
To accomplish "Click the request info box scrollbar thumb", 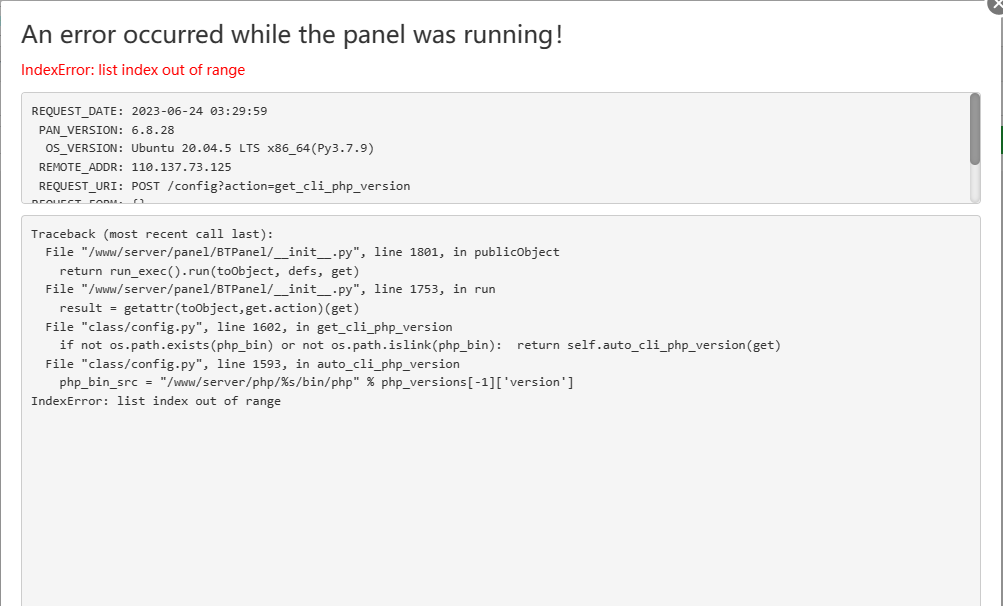I will click(975, 128).
